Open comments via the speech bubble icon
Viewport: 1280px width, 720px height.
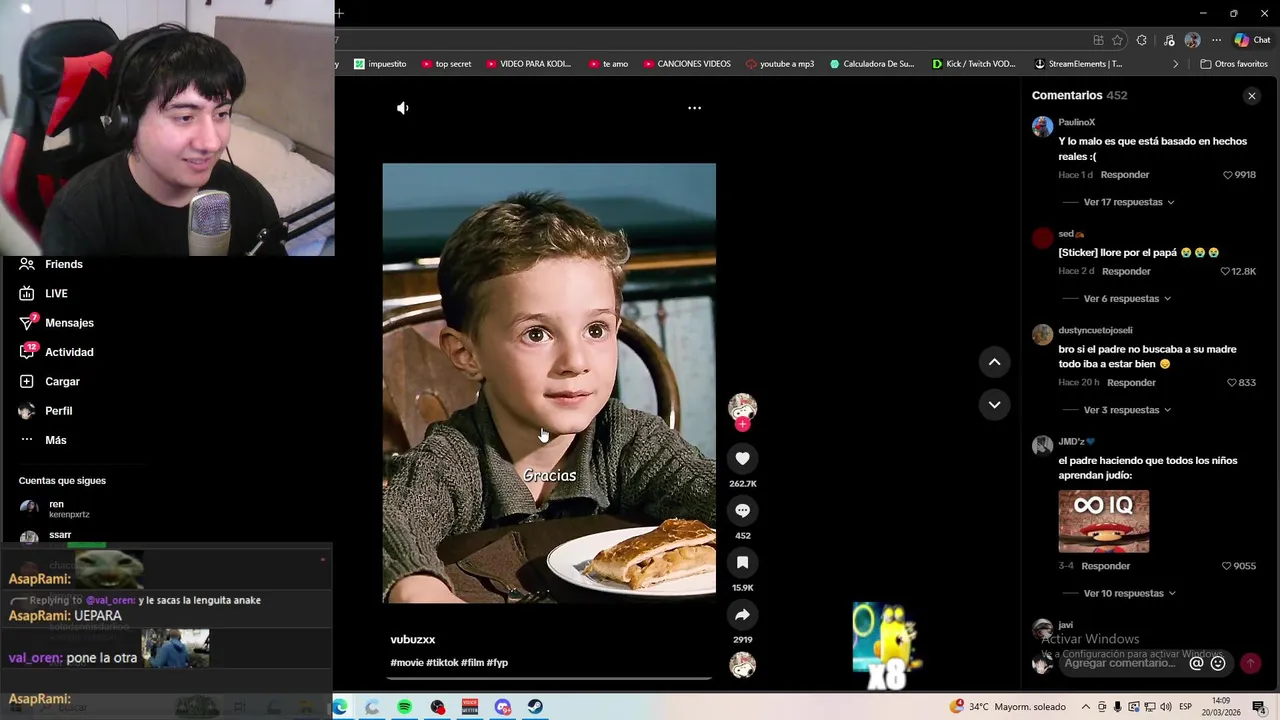(742, 511)
